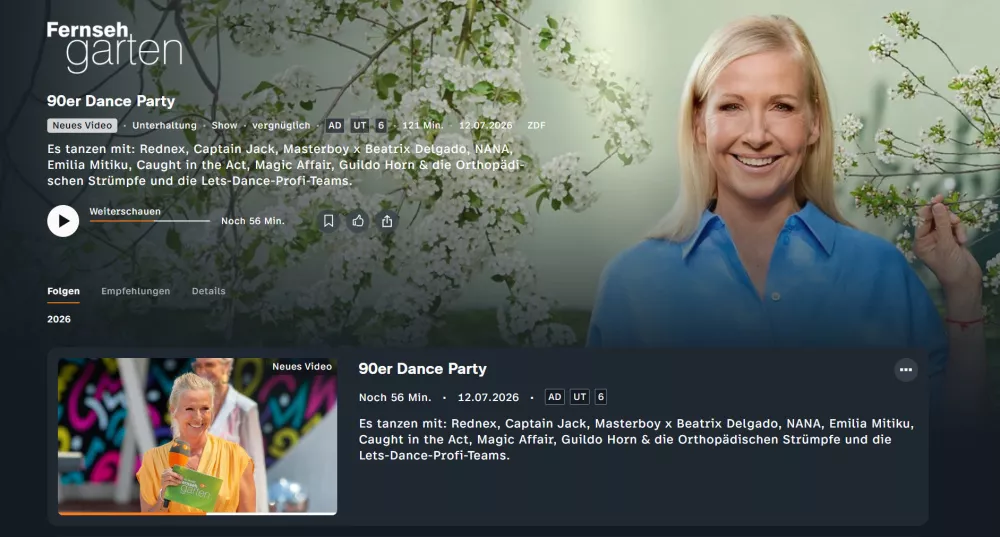The height and width of the screenshot is (537, 1000).
Task: Open the share icon next to thumbs-up
Action: (387, 221)
